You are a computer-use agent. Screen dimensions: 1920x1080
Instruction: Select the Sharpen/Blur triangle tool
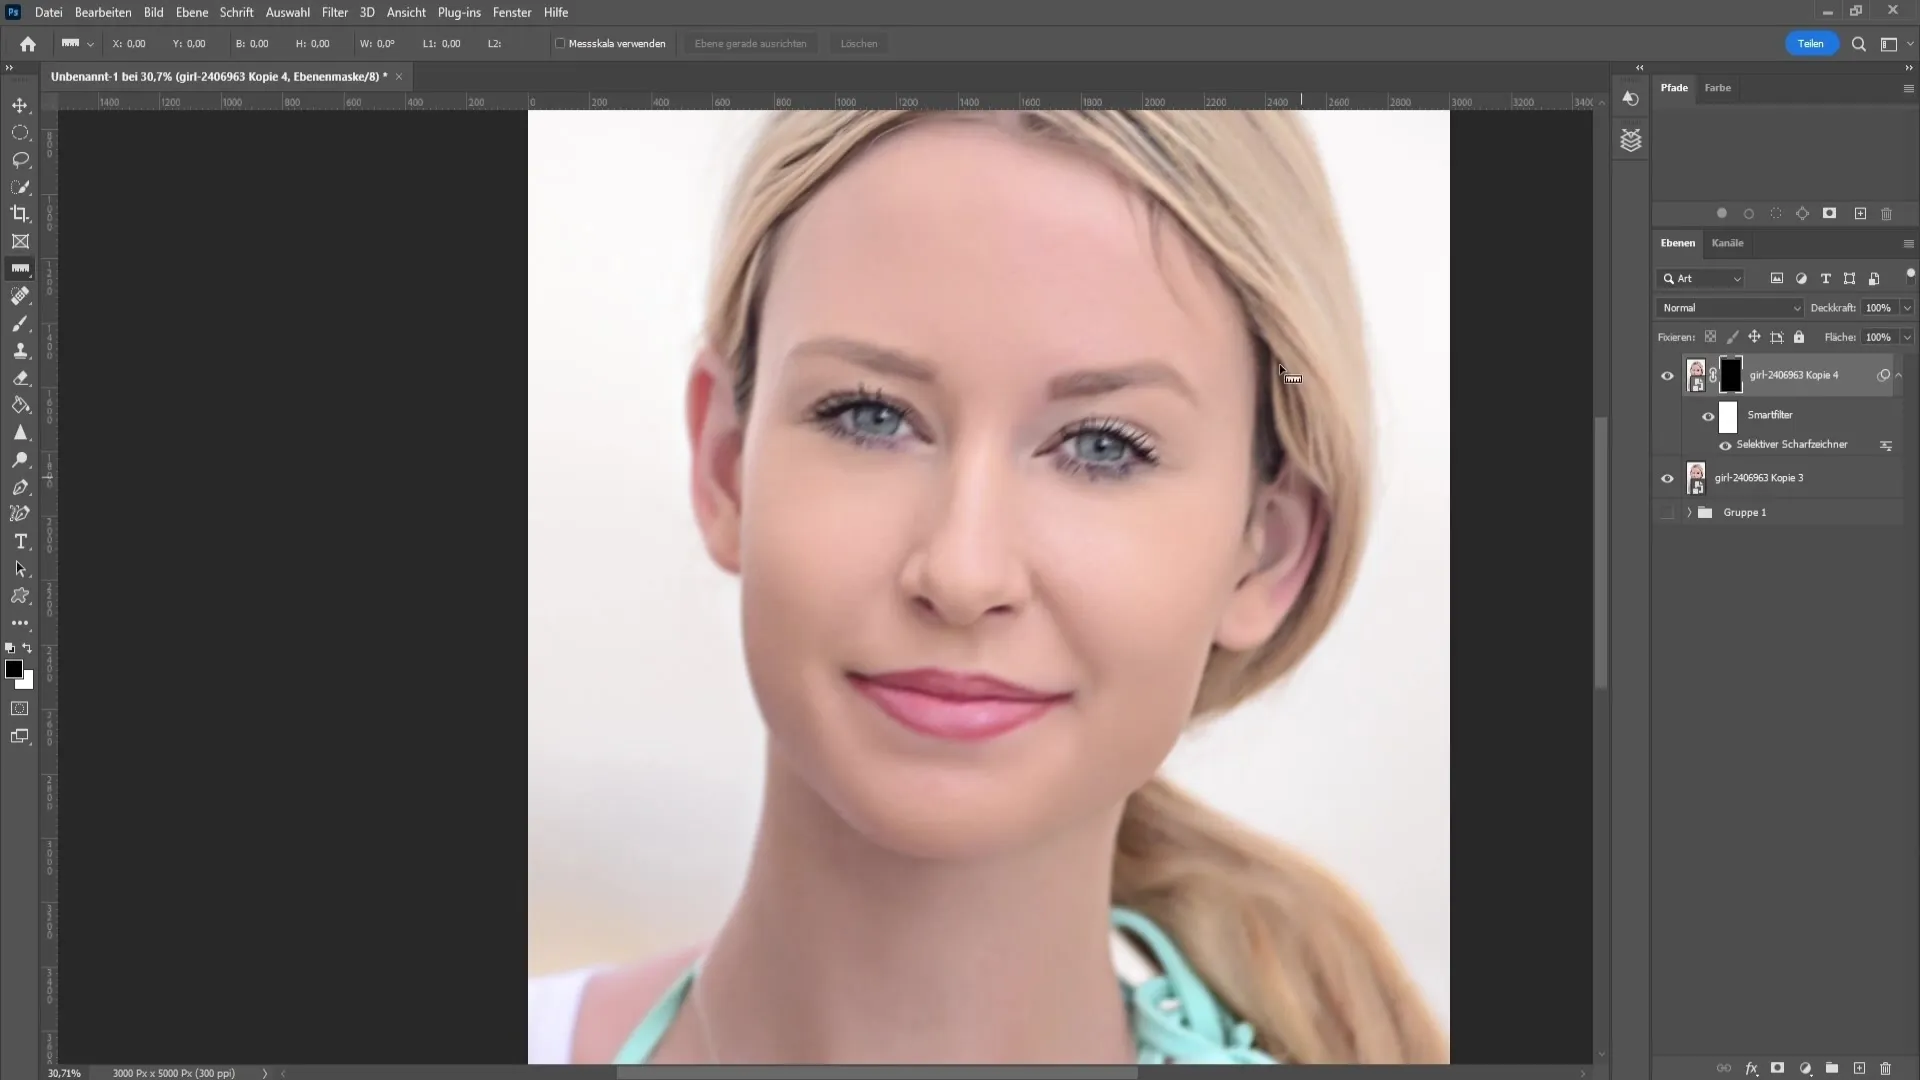[20, 432]
